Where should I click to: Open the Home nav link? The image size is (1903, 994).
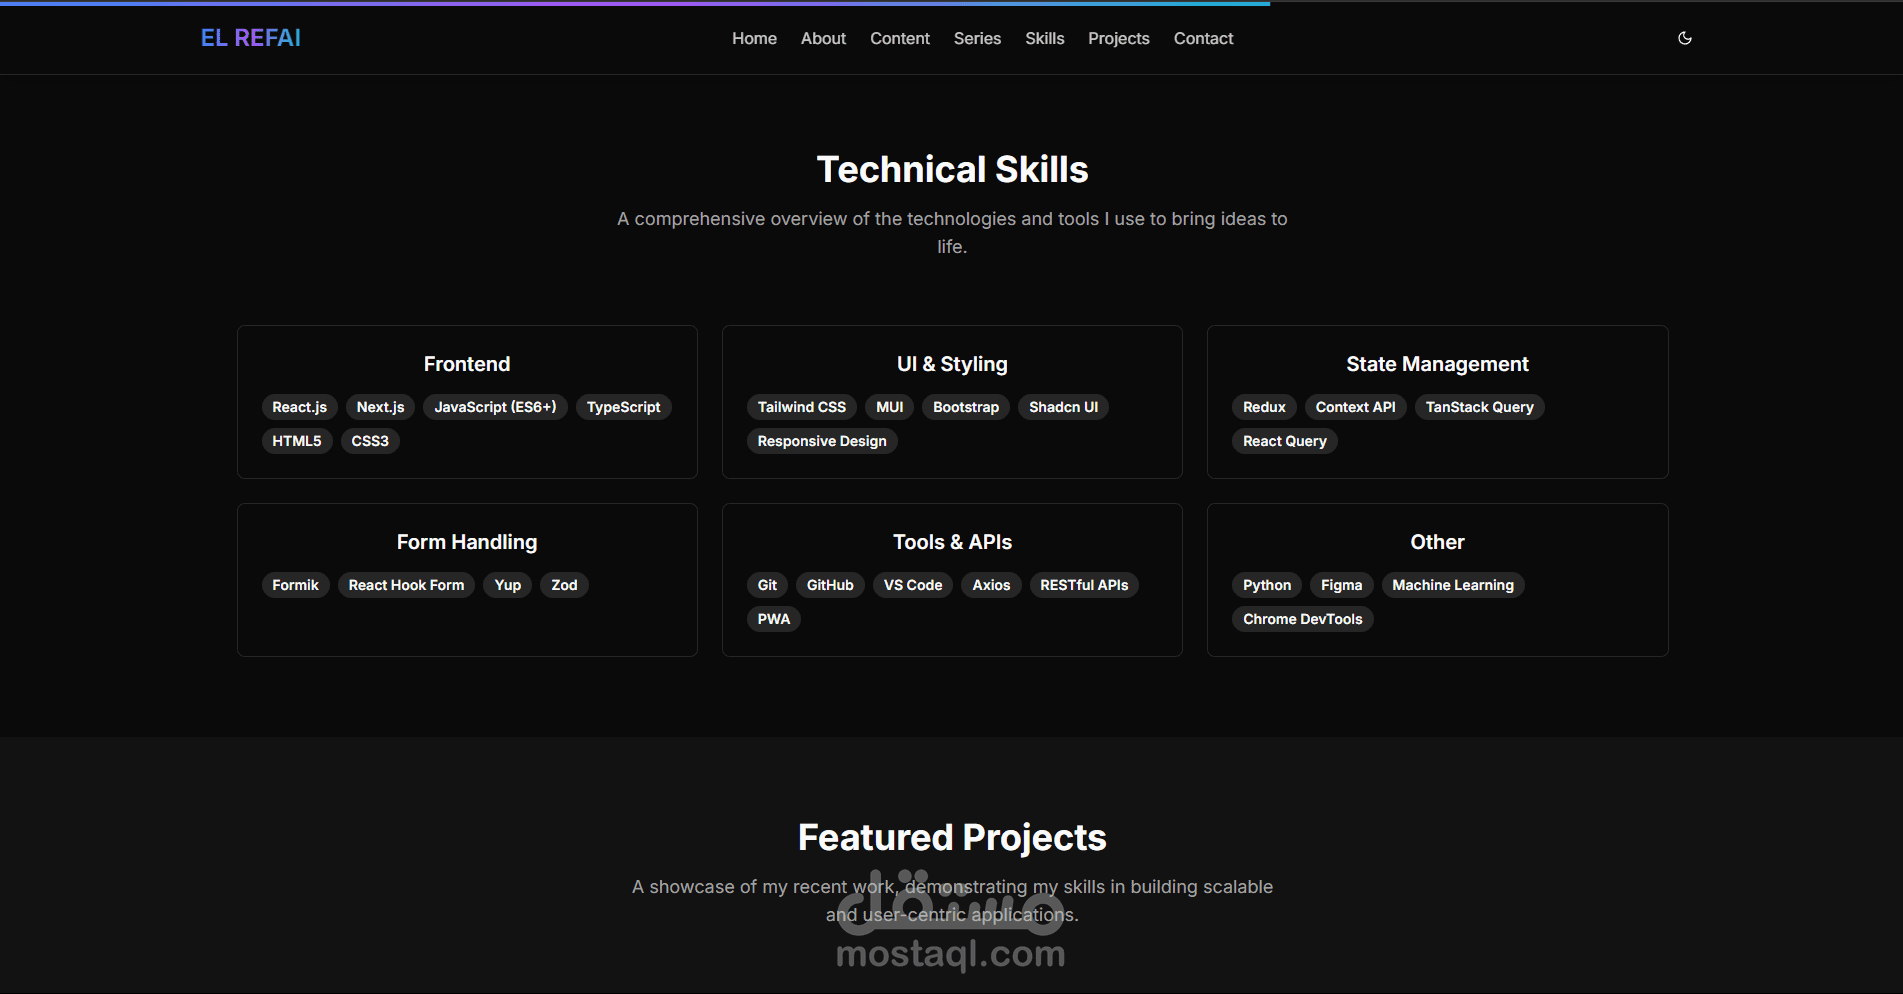754,38
